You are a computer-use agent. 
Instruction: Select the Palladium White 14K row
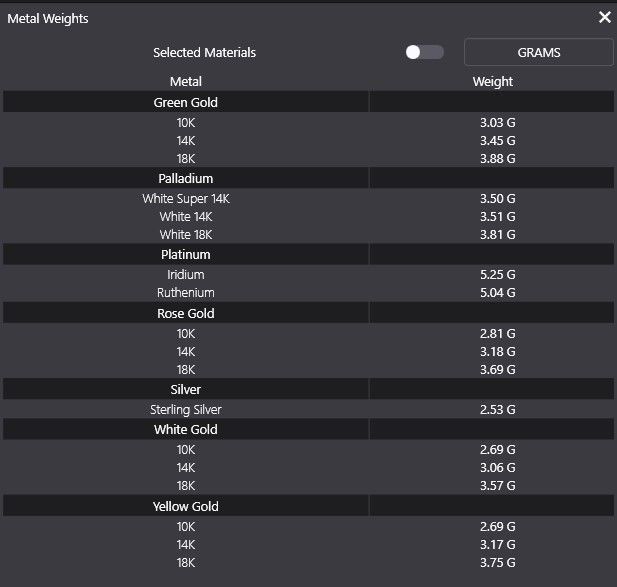(x=186, y=216)
